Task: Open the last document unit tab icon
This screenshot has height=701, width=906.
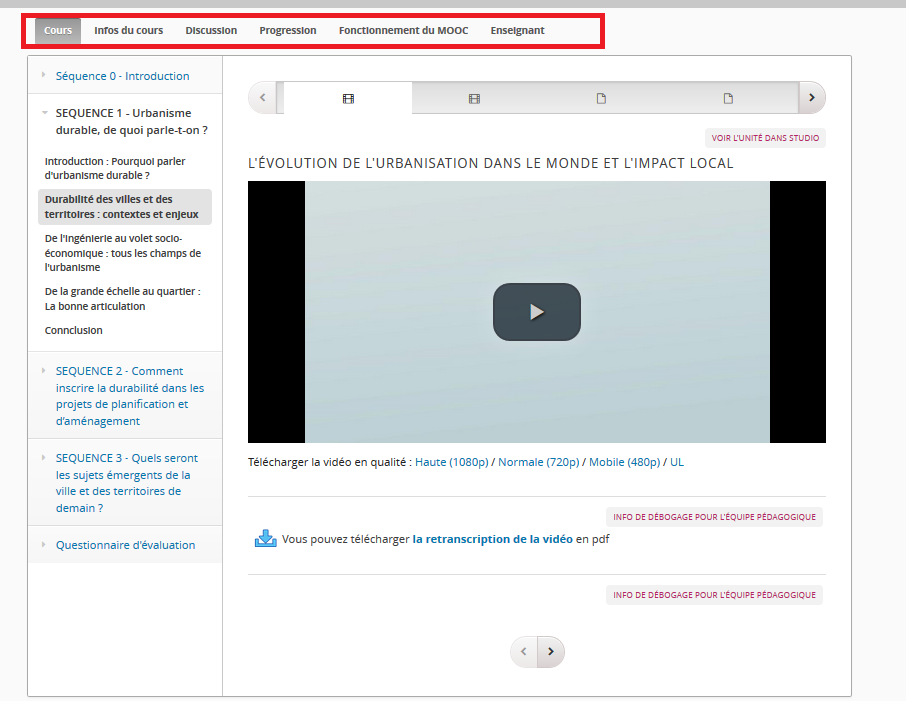Action: coord(729,99)
